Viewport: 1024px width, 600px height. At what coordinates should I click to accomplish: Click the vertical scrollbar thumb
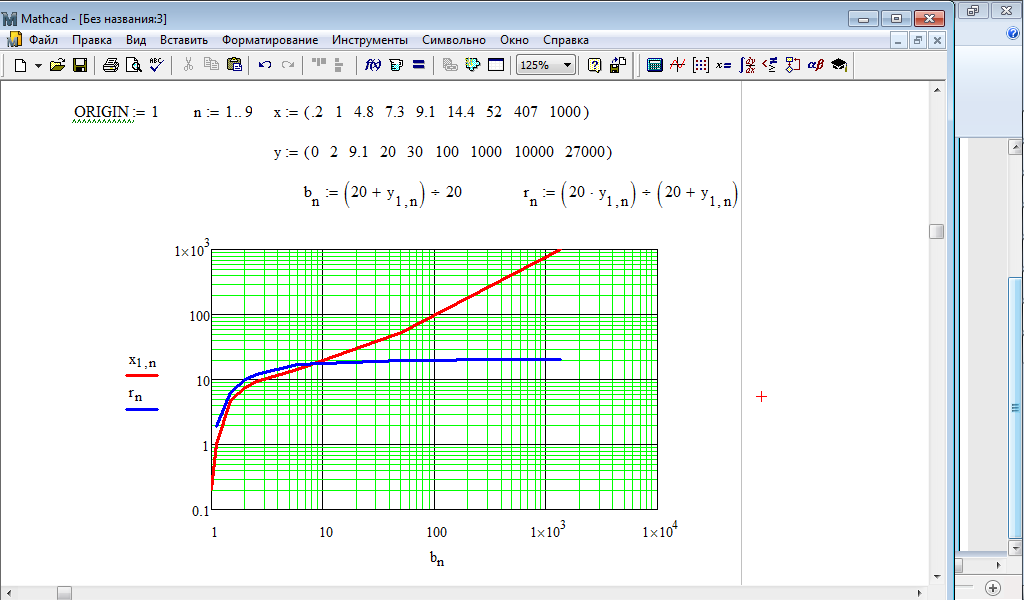click(936, 231)
